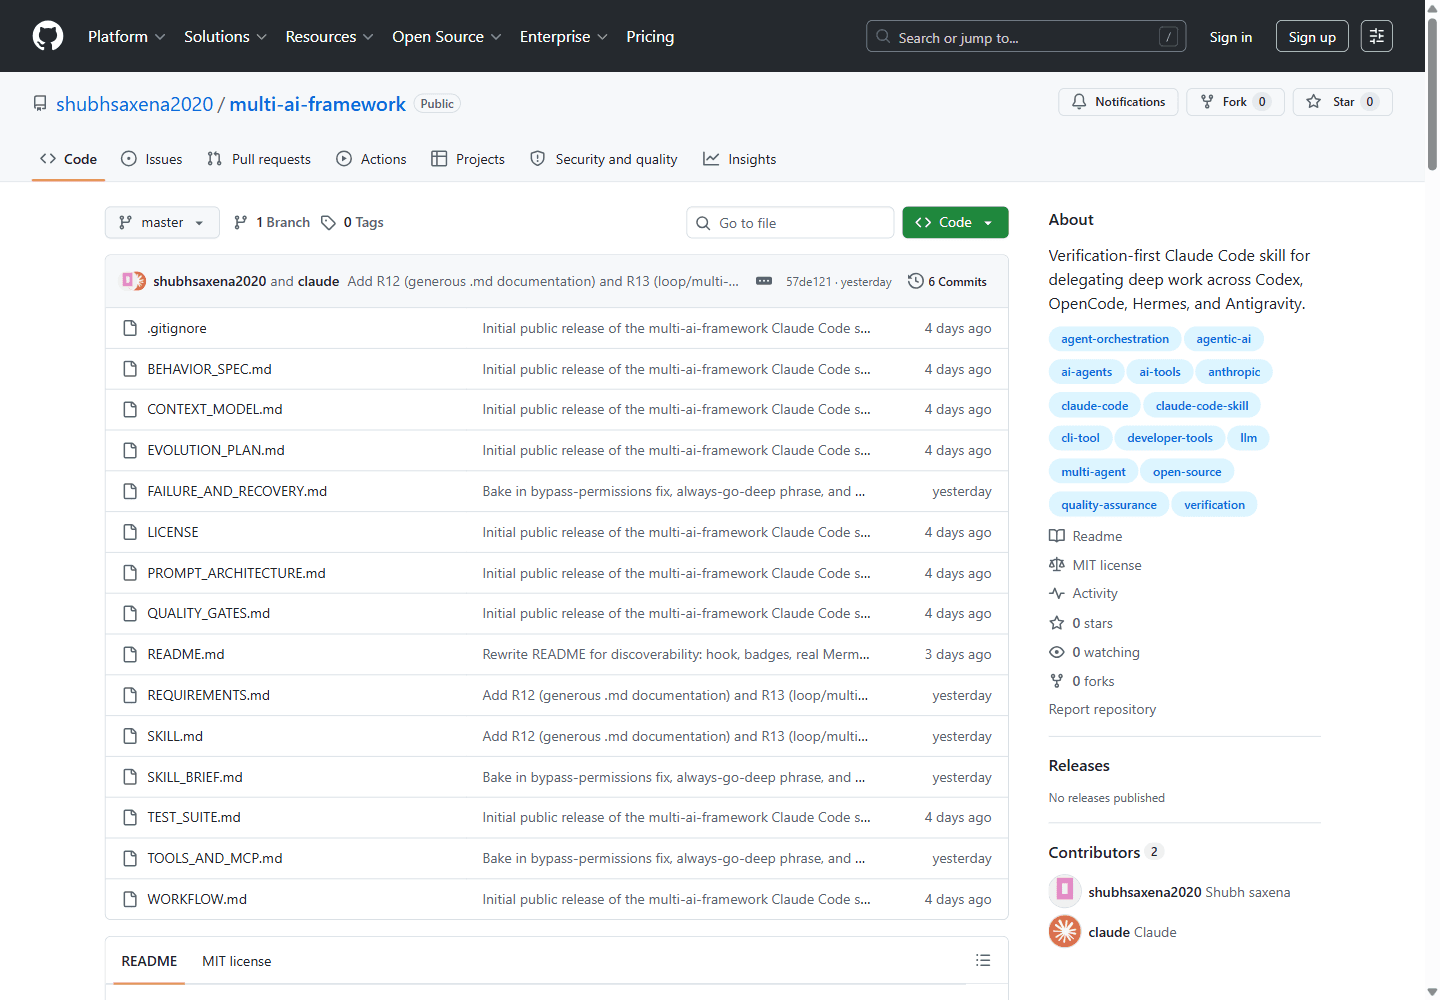Expand the Platform menu
Image resolution: width=1440 pixels, height=1000 pixels.
pyautogui.click(x=126, y=36)
